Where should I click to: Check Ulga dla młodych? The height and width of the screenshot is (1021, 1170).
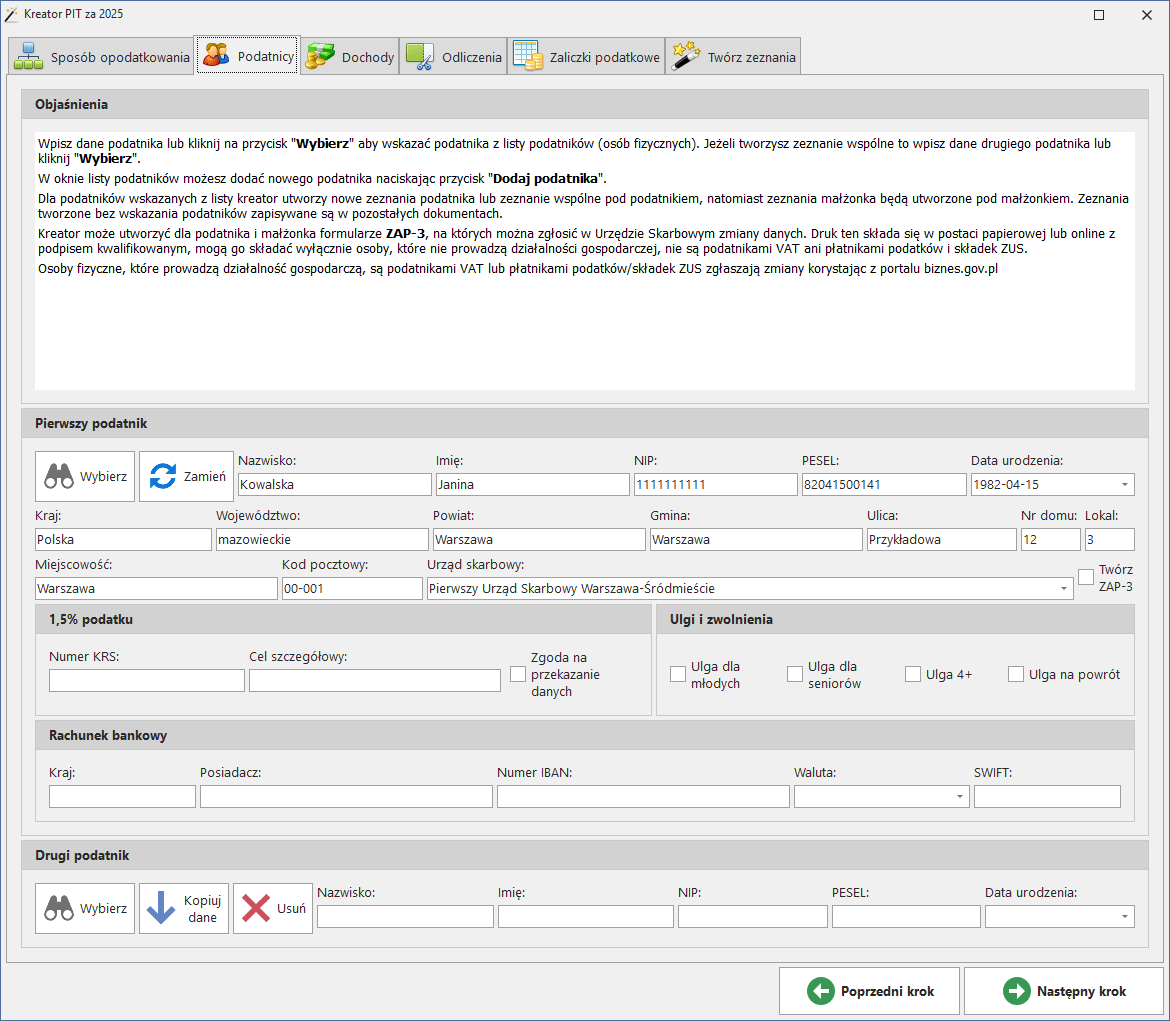[678, 674]
